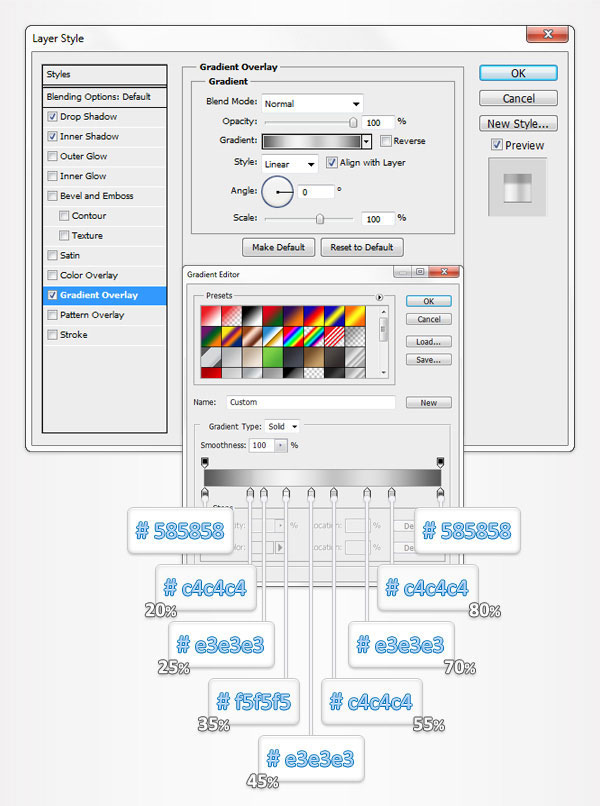Pick the Chrome gradient preset
This screenshot has height=806, width=600.
pos(272,336)
